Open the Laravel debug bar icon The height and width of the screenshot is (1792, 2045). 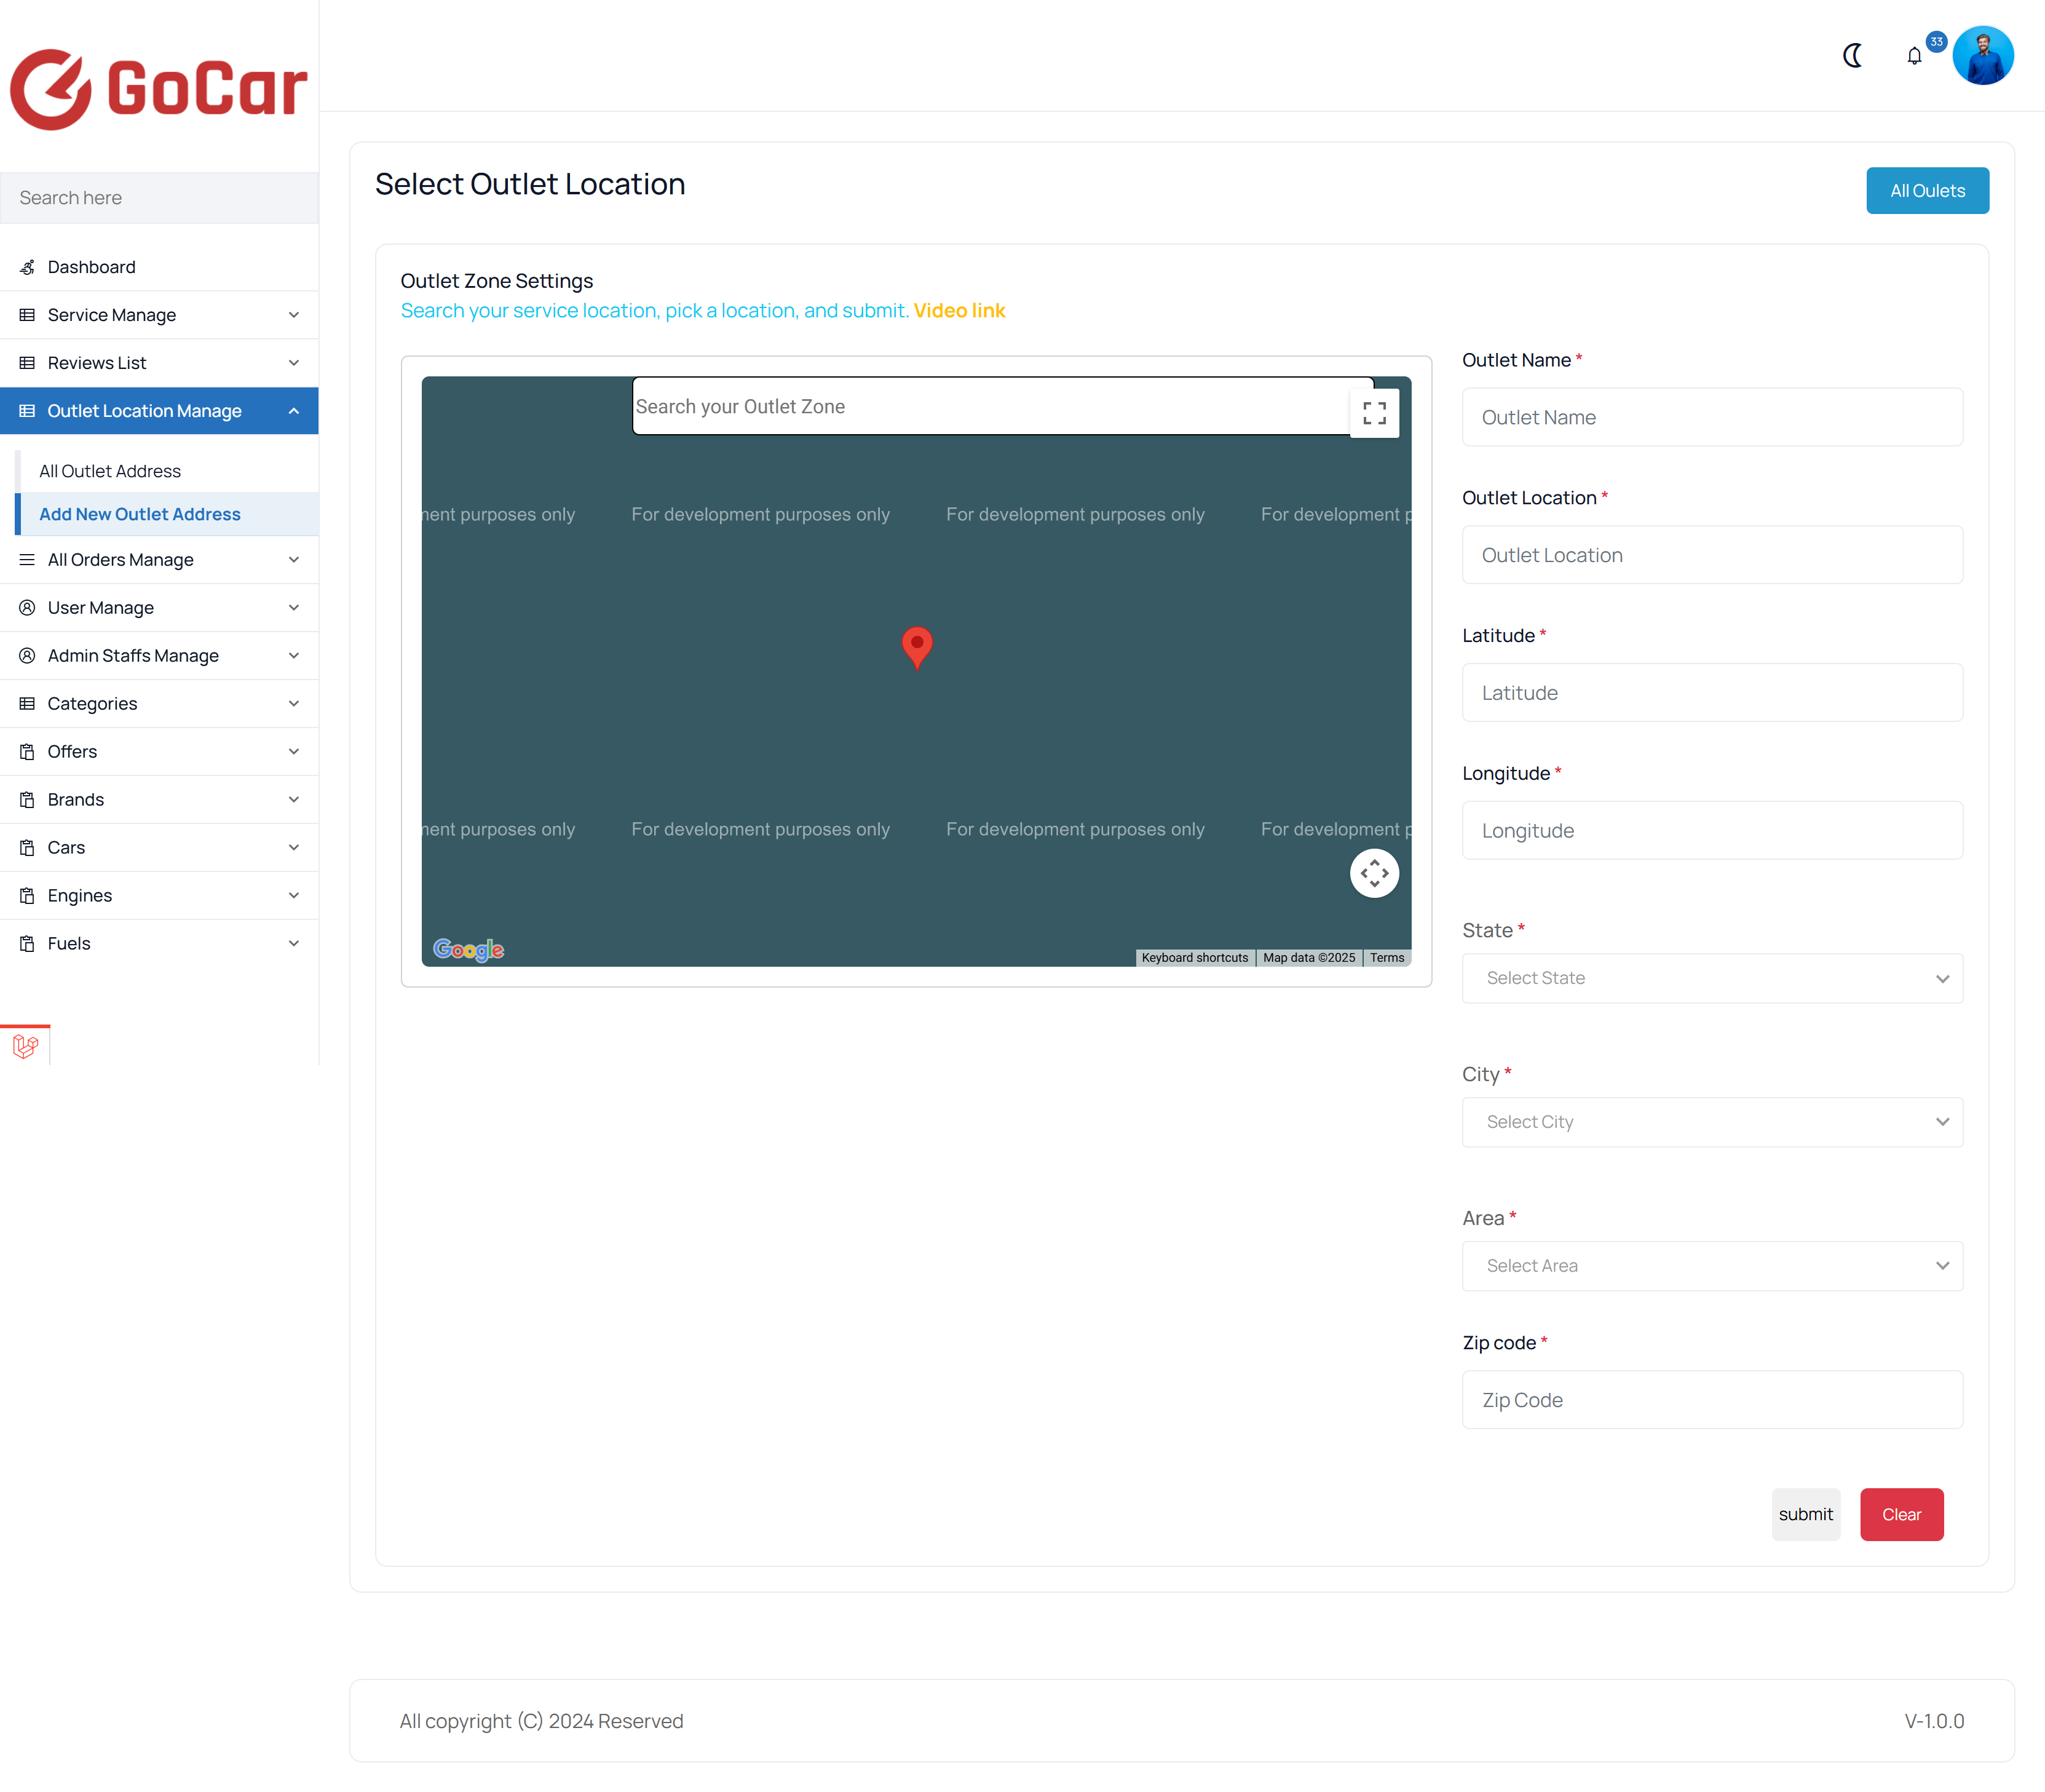coord(25,1046)
